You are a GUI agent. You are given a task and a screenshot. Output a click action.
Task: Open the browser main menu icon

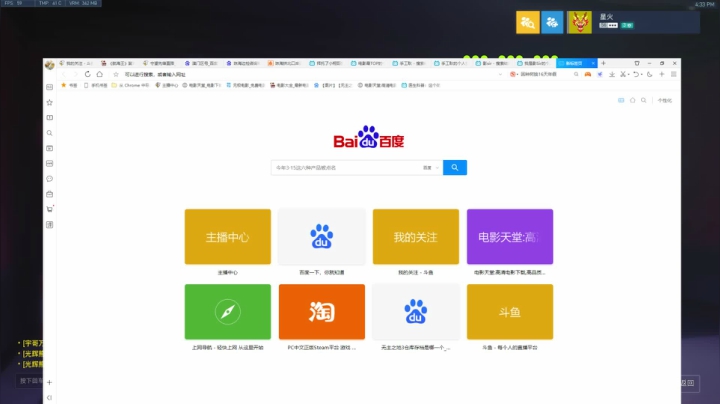click(674, 74)
